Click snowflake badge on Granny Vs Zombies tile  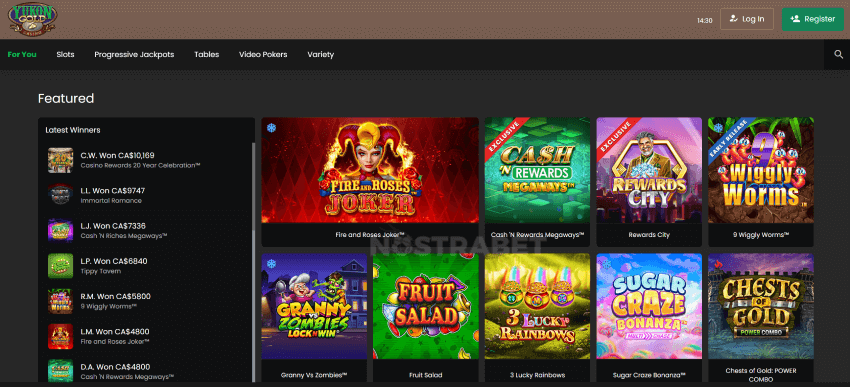click(x=272, y=263)
